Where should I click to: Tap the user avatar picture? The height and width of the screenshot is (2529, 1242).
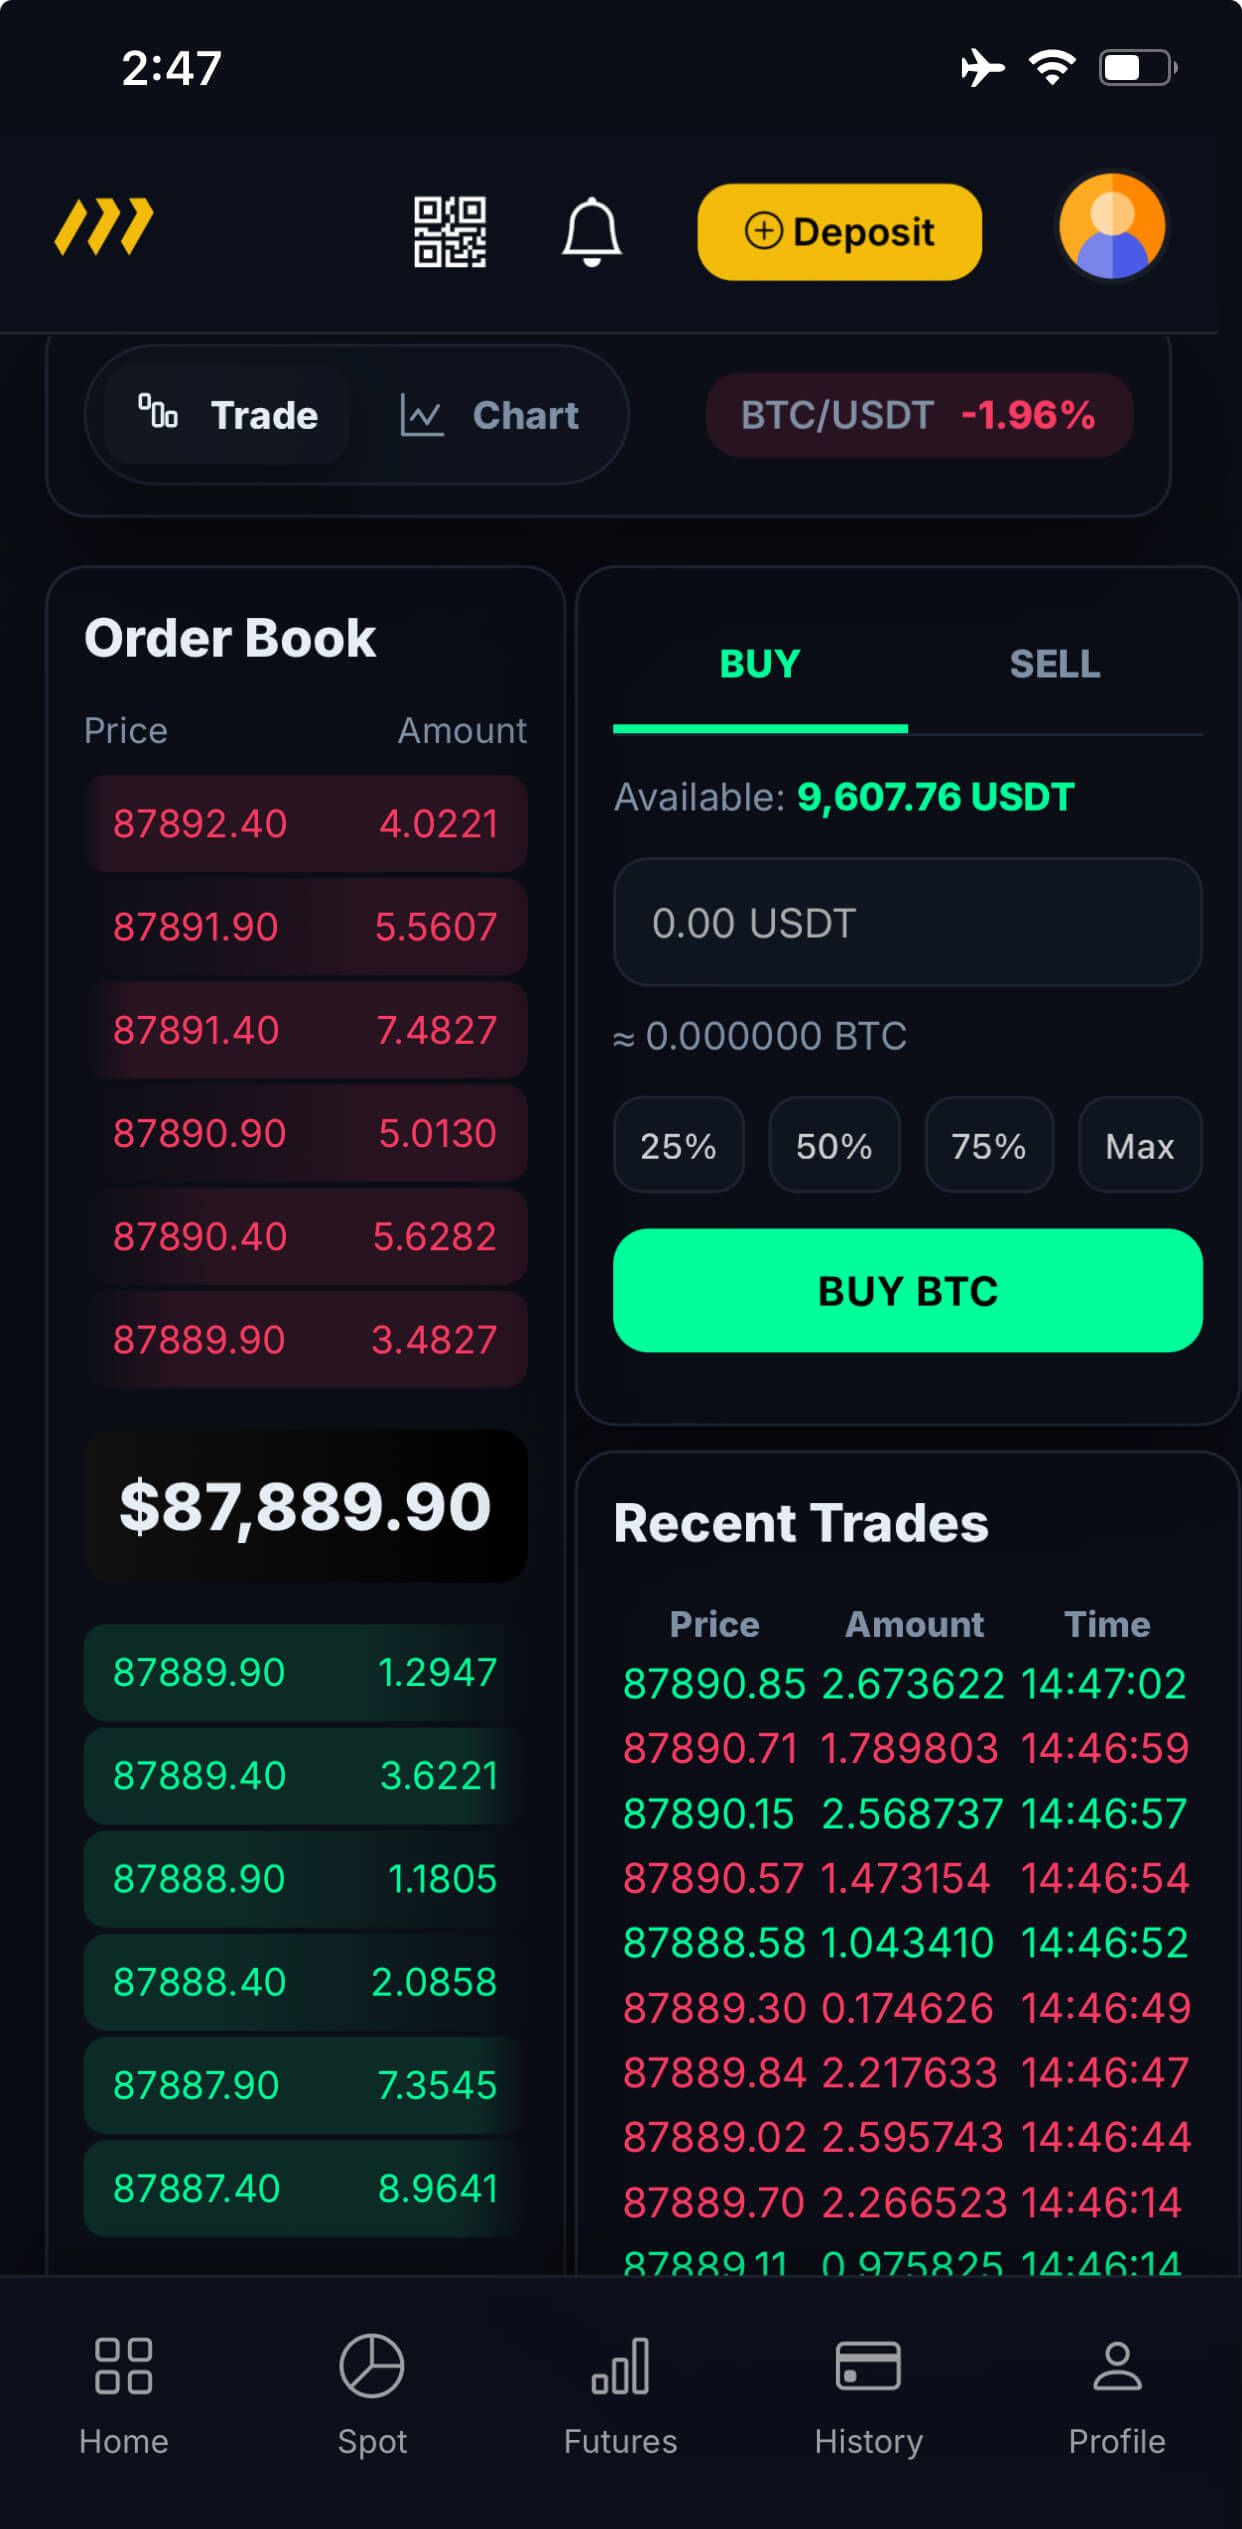(1112, 227)
